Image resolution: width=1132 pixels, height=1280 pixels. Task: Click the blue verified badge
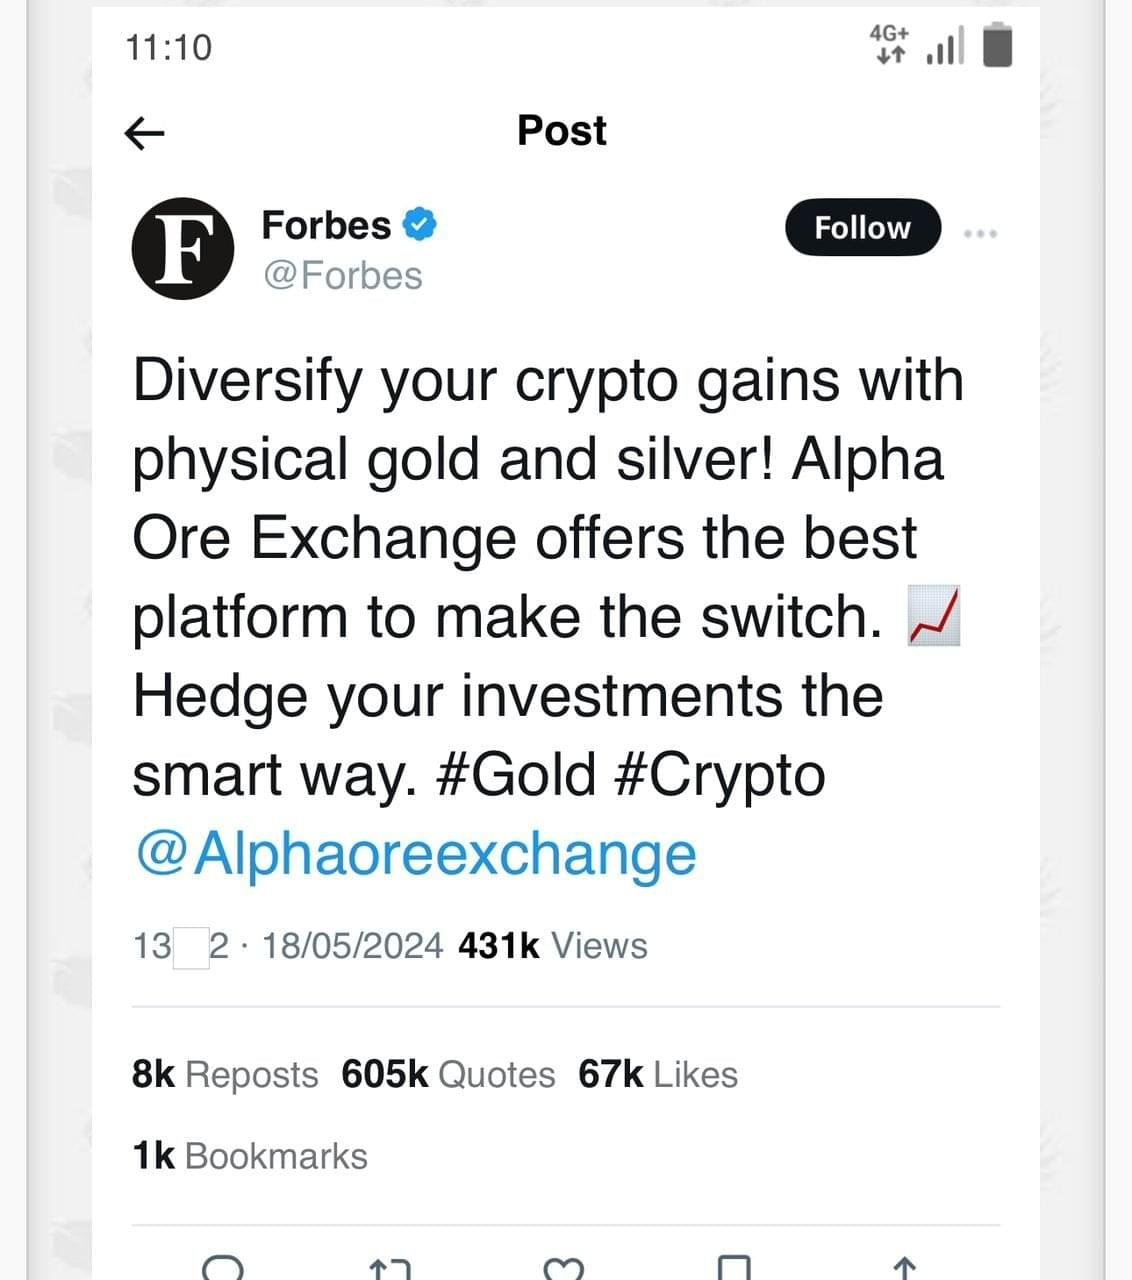(x=419, y=225)
